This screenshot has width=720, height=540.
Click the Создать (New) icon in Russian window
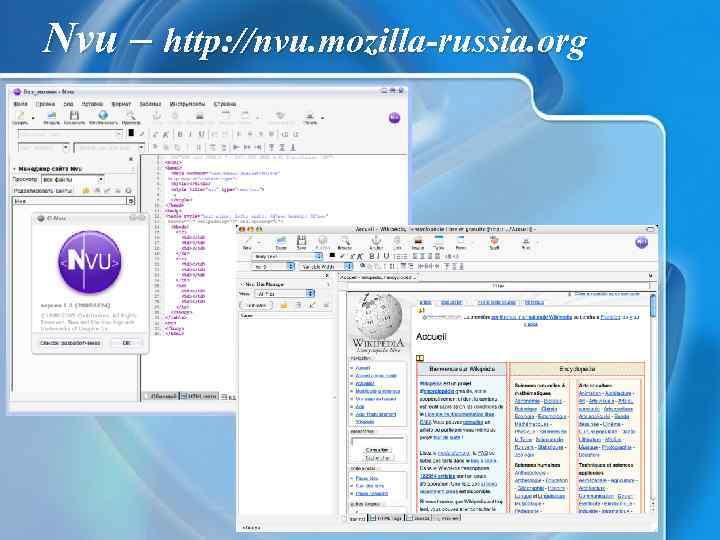pyautogui.click(x=20, y=118)
